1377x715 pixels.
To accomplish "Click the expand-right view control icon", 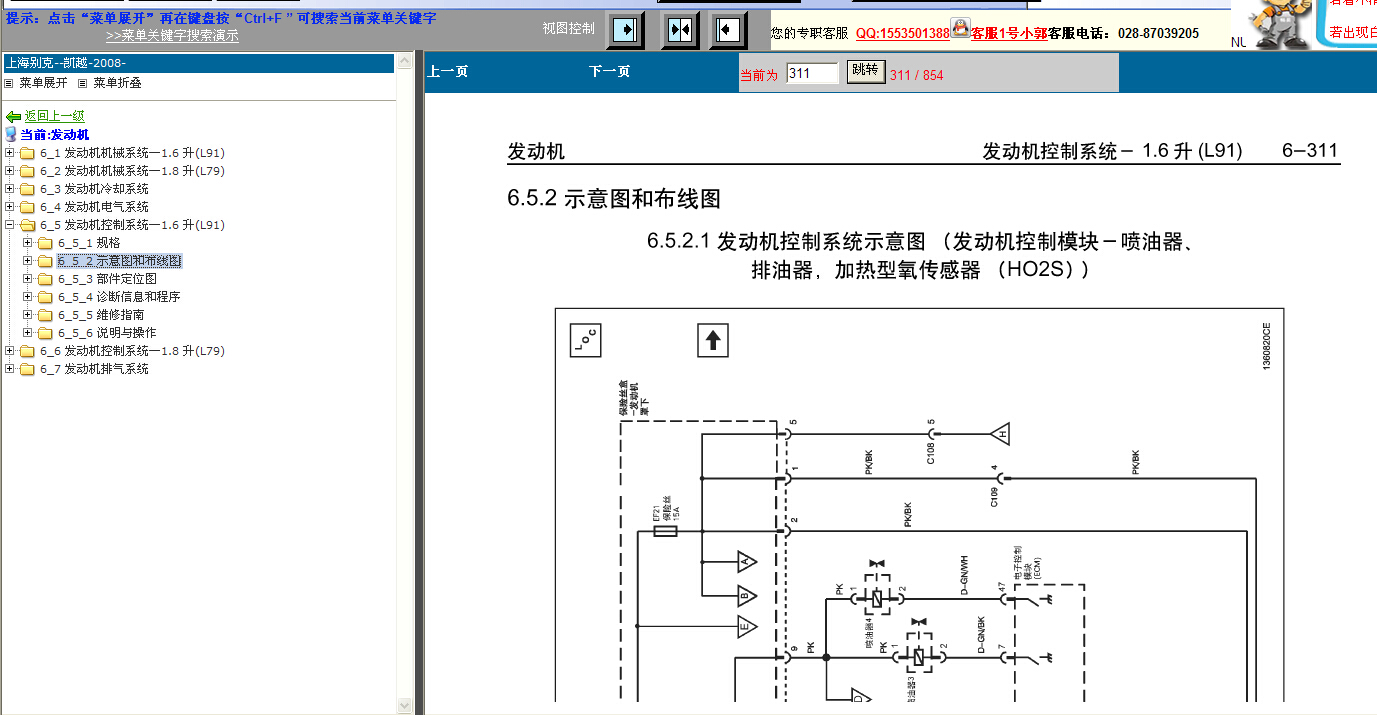I will [x=625, y=29].
